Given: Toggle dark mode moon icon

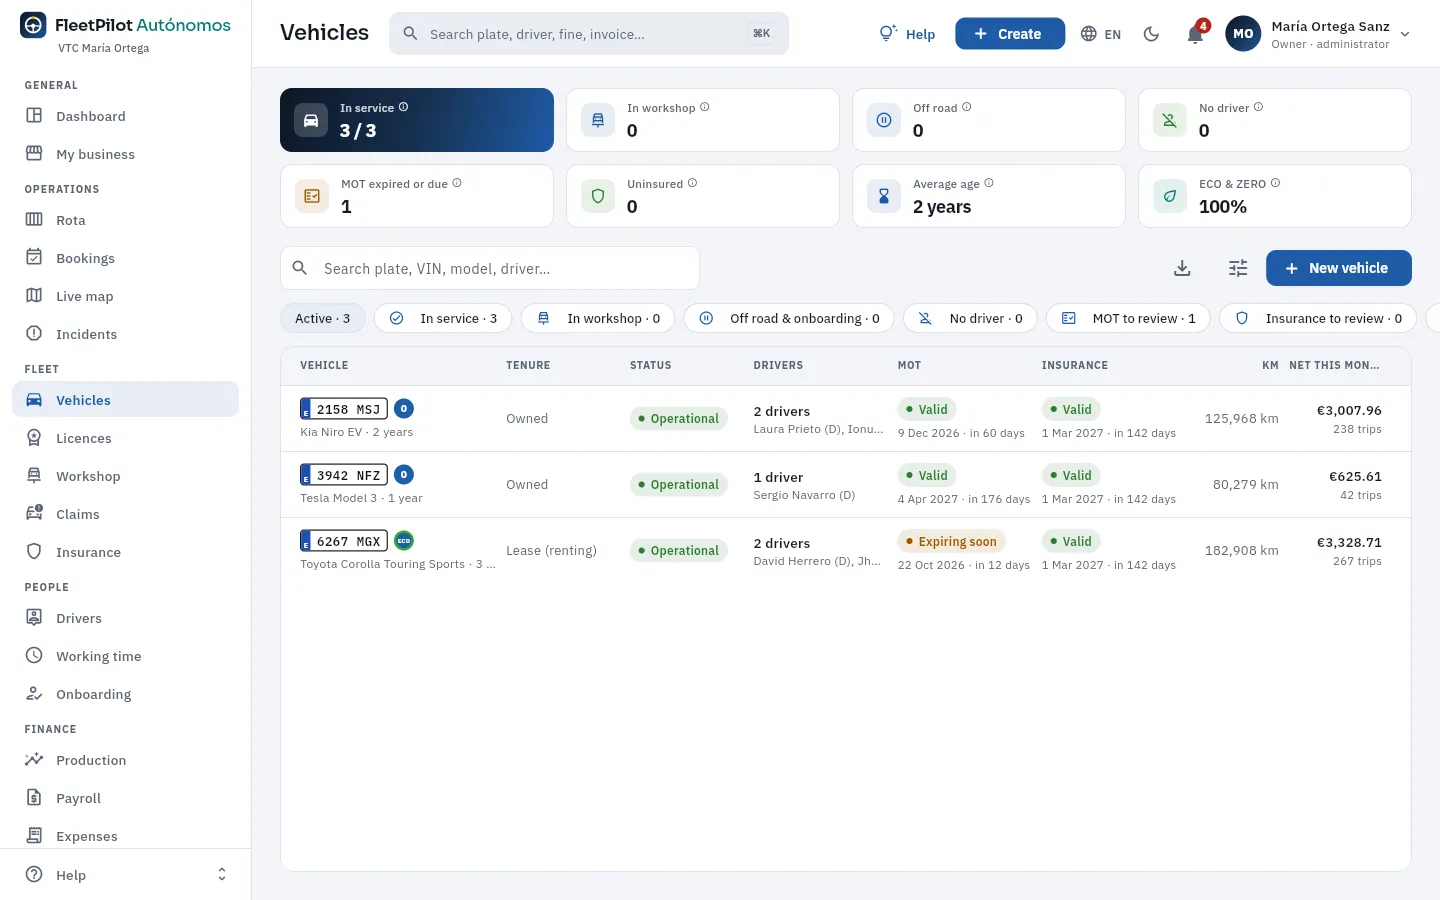Looking at the screenshot, I should pyautogui.click(x=1152, y=34).
